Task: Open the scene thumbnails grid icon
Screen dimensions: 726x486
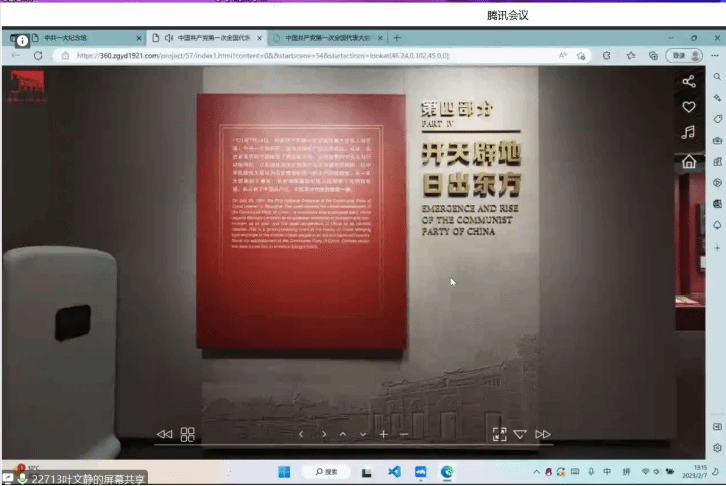Action: point(188,434)
